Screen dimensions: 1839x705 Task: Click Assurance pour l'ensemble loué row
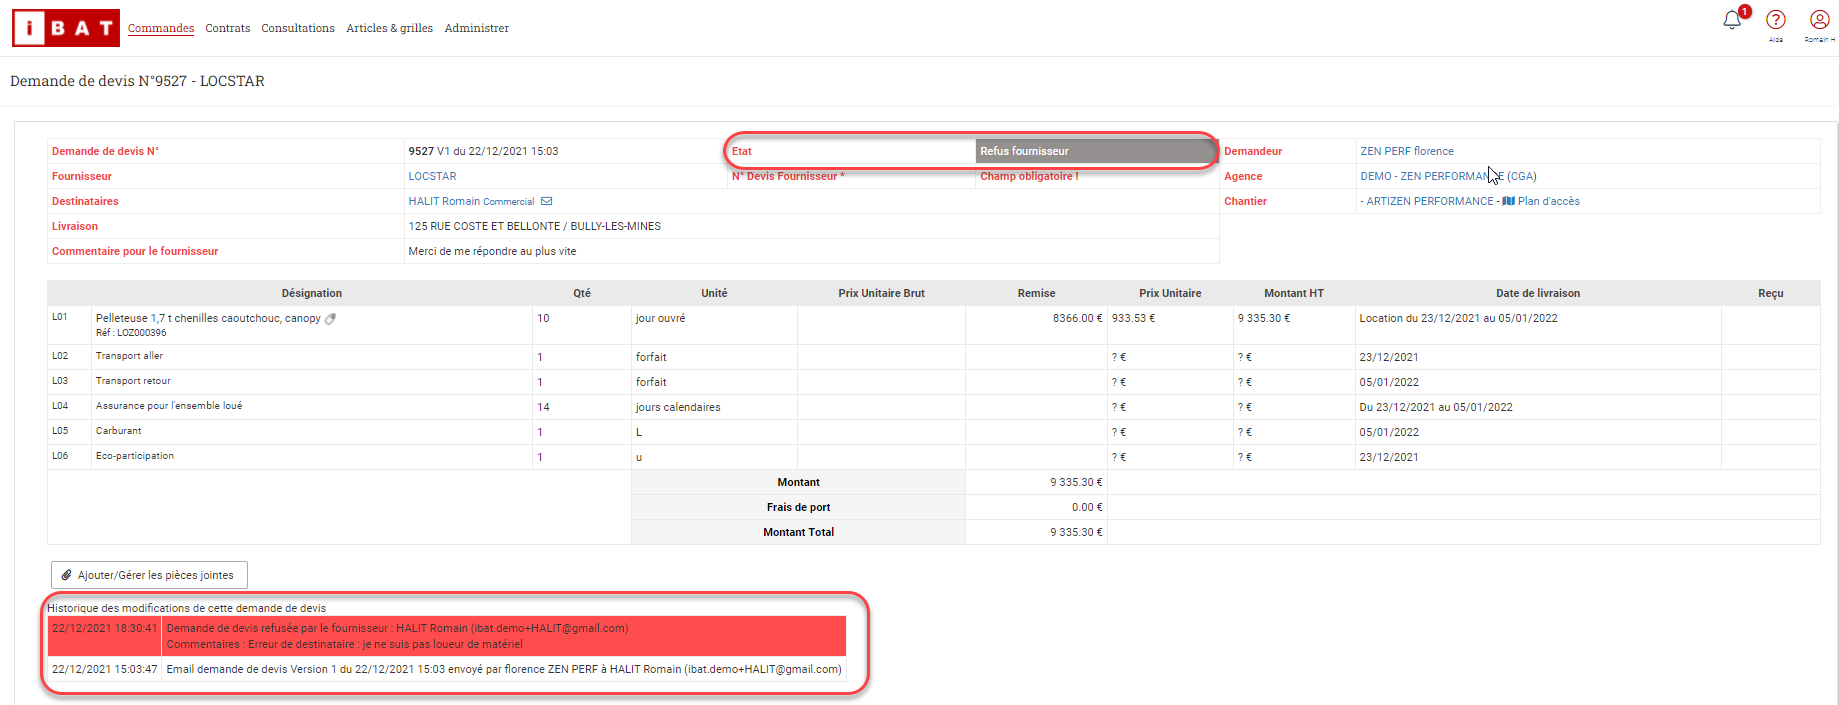tap(933, 407)
